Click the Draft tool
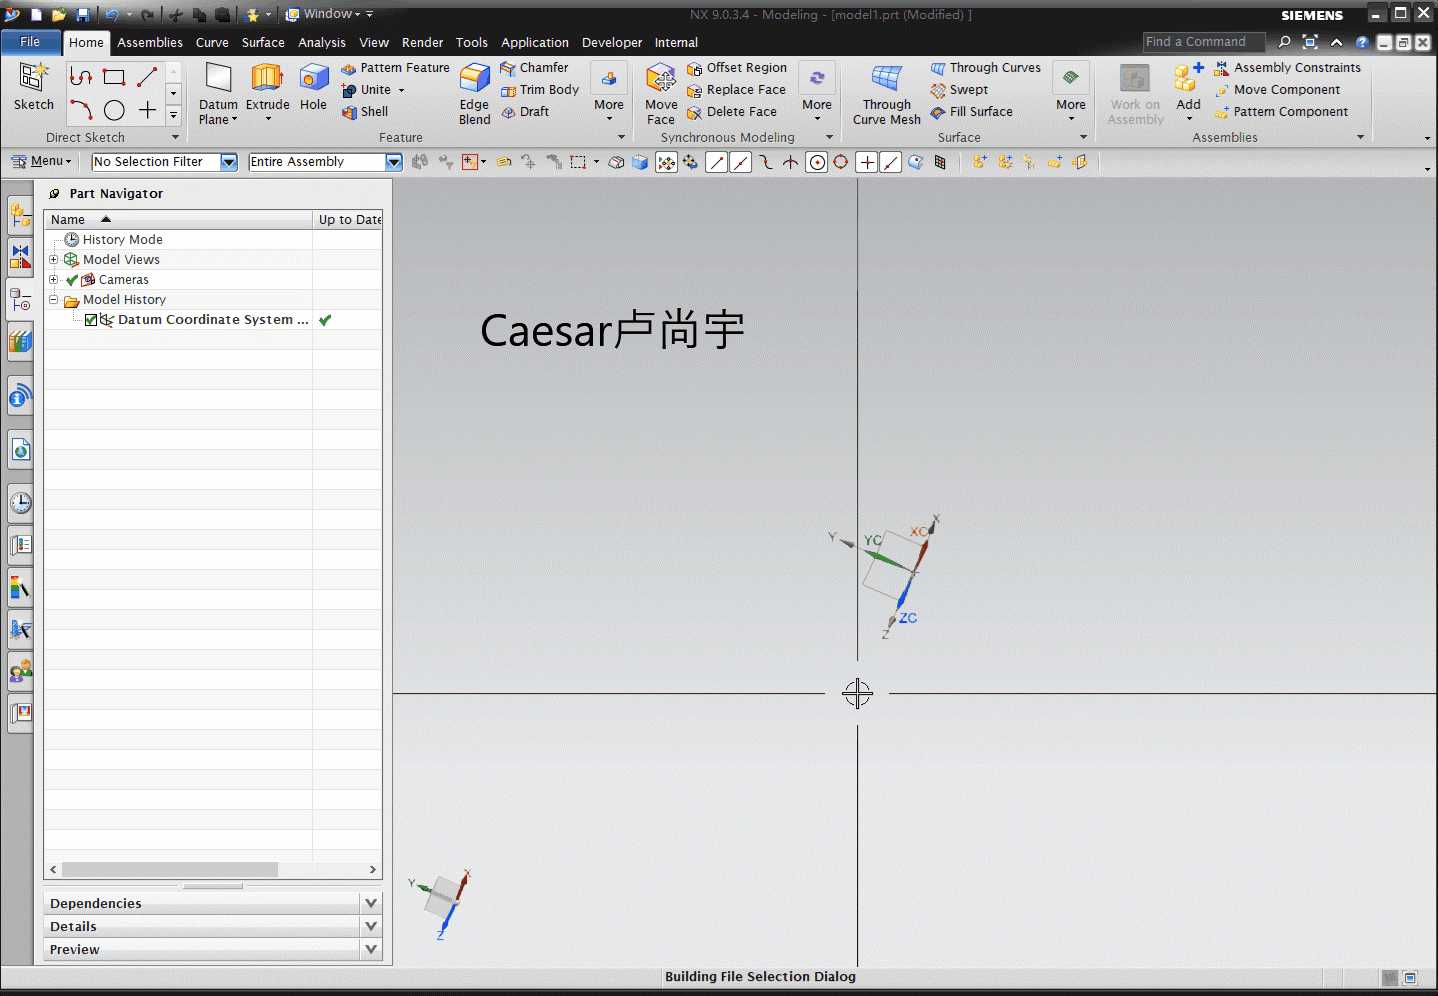The height and width of the screenshot is (996, 1438). (x=526, y=112)
